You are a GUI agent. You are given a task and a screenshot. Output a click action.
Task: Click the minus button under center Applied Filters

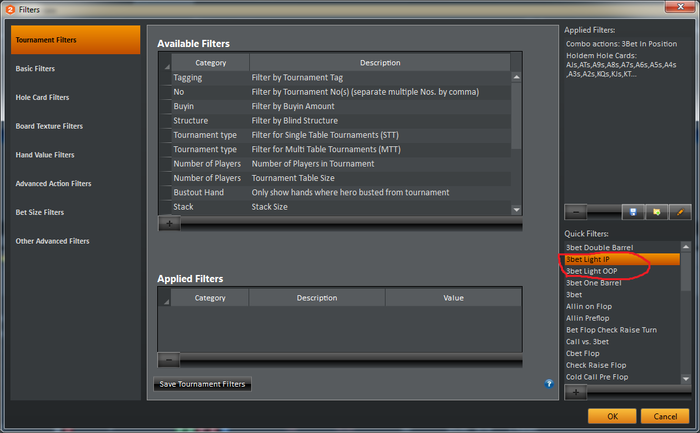[169, 359]
